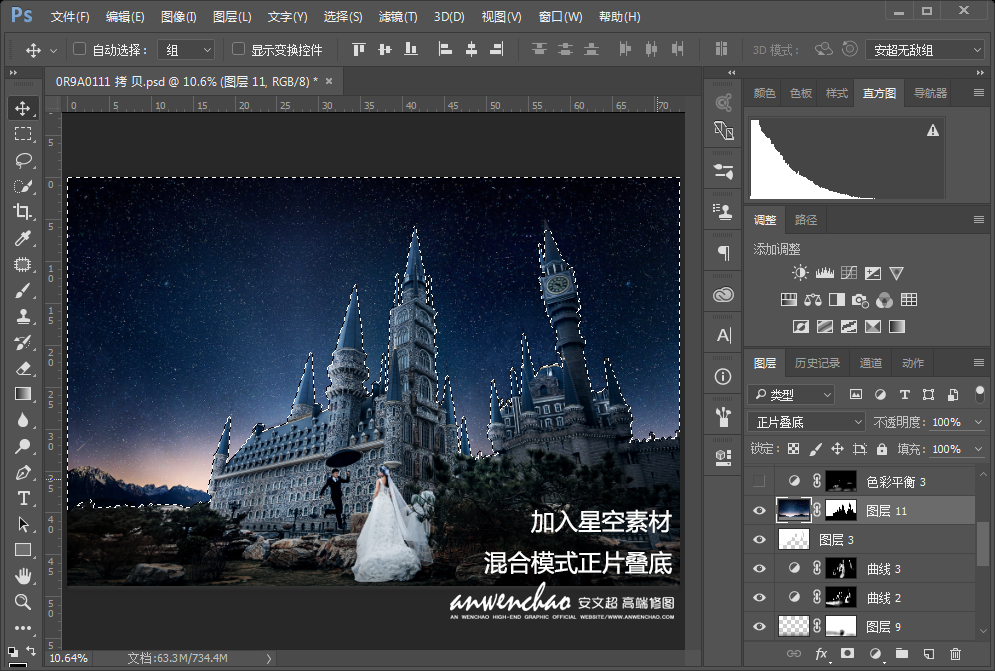Open the 文件(F) menu
The height and width of the screenshot is (671, 995).
pyautogui.click(x=70, y=17)
